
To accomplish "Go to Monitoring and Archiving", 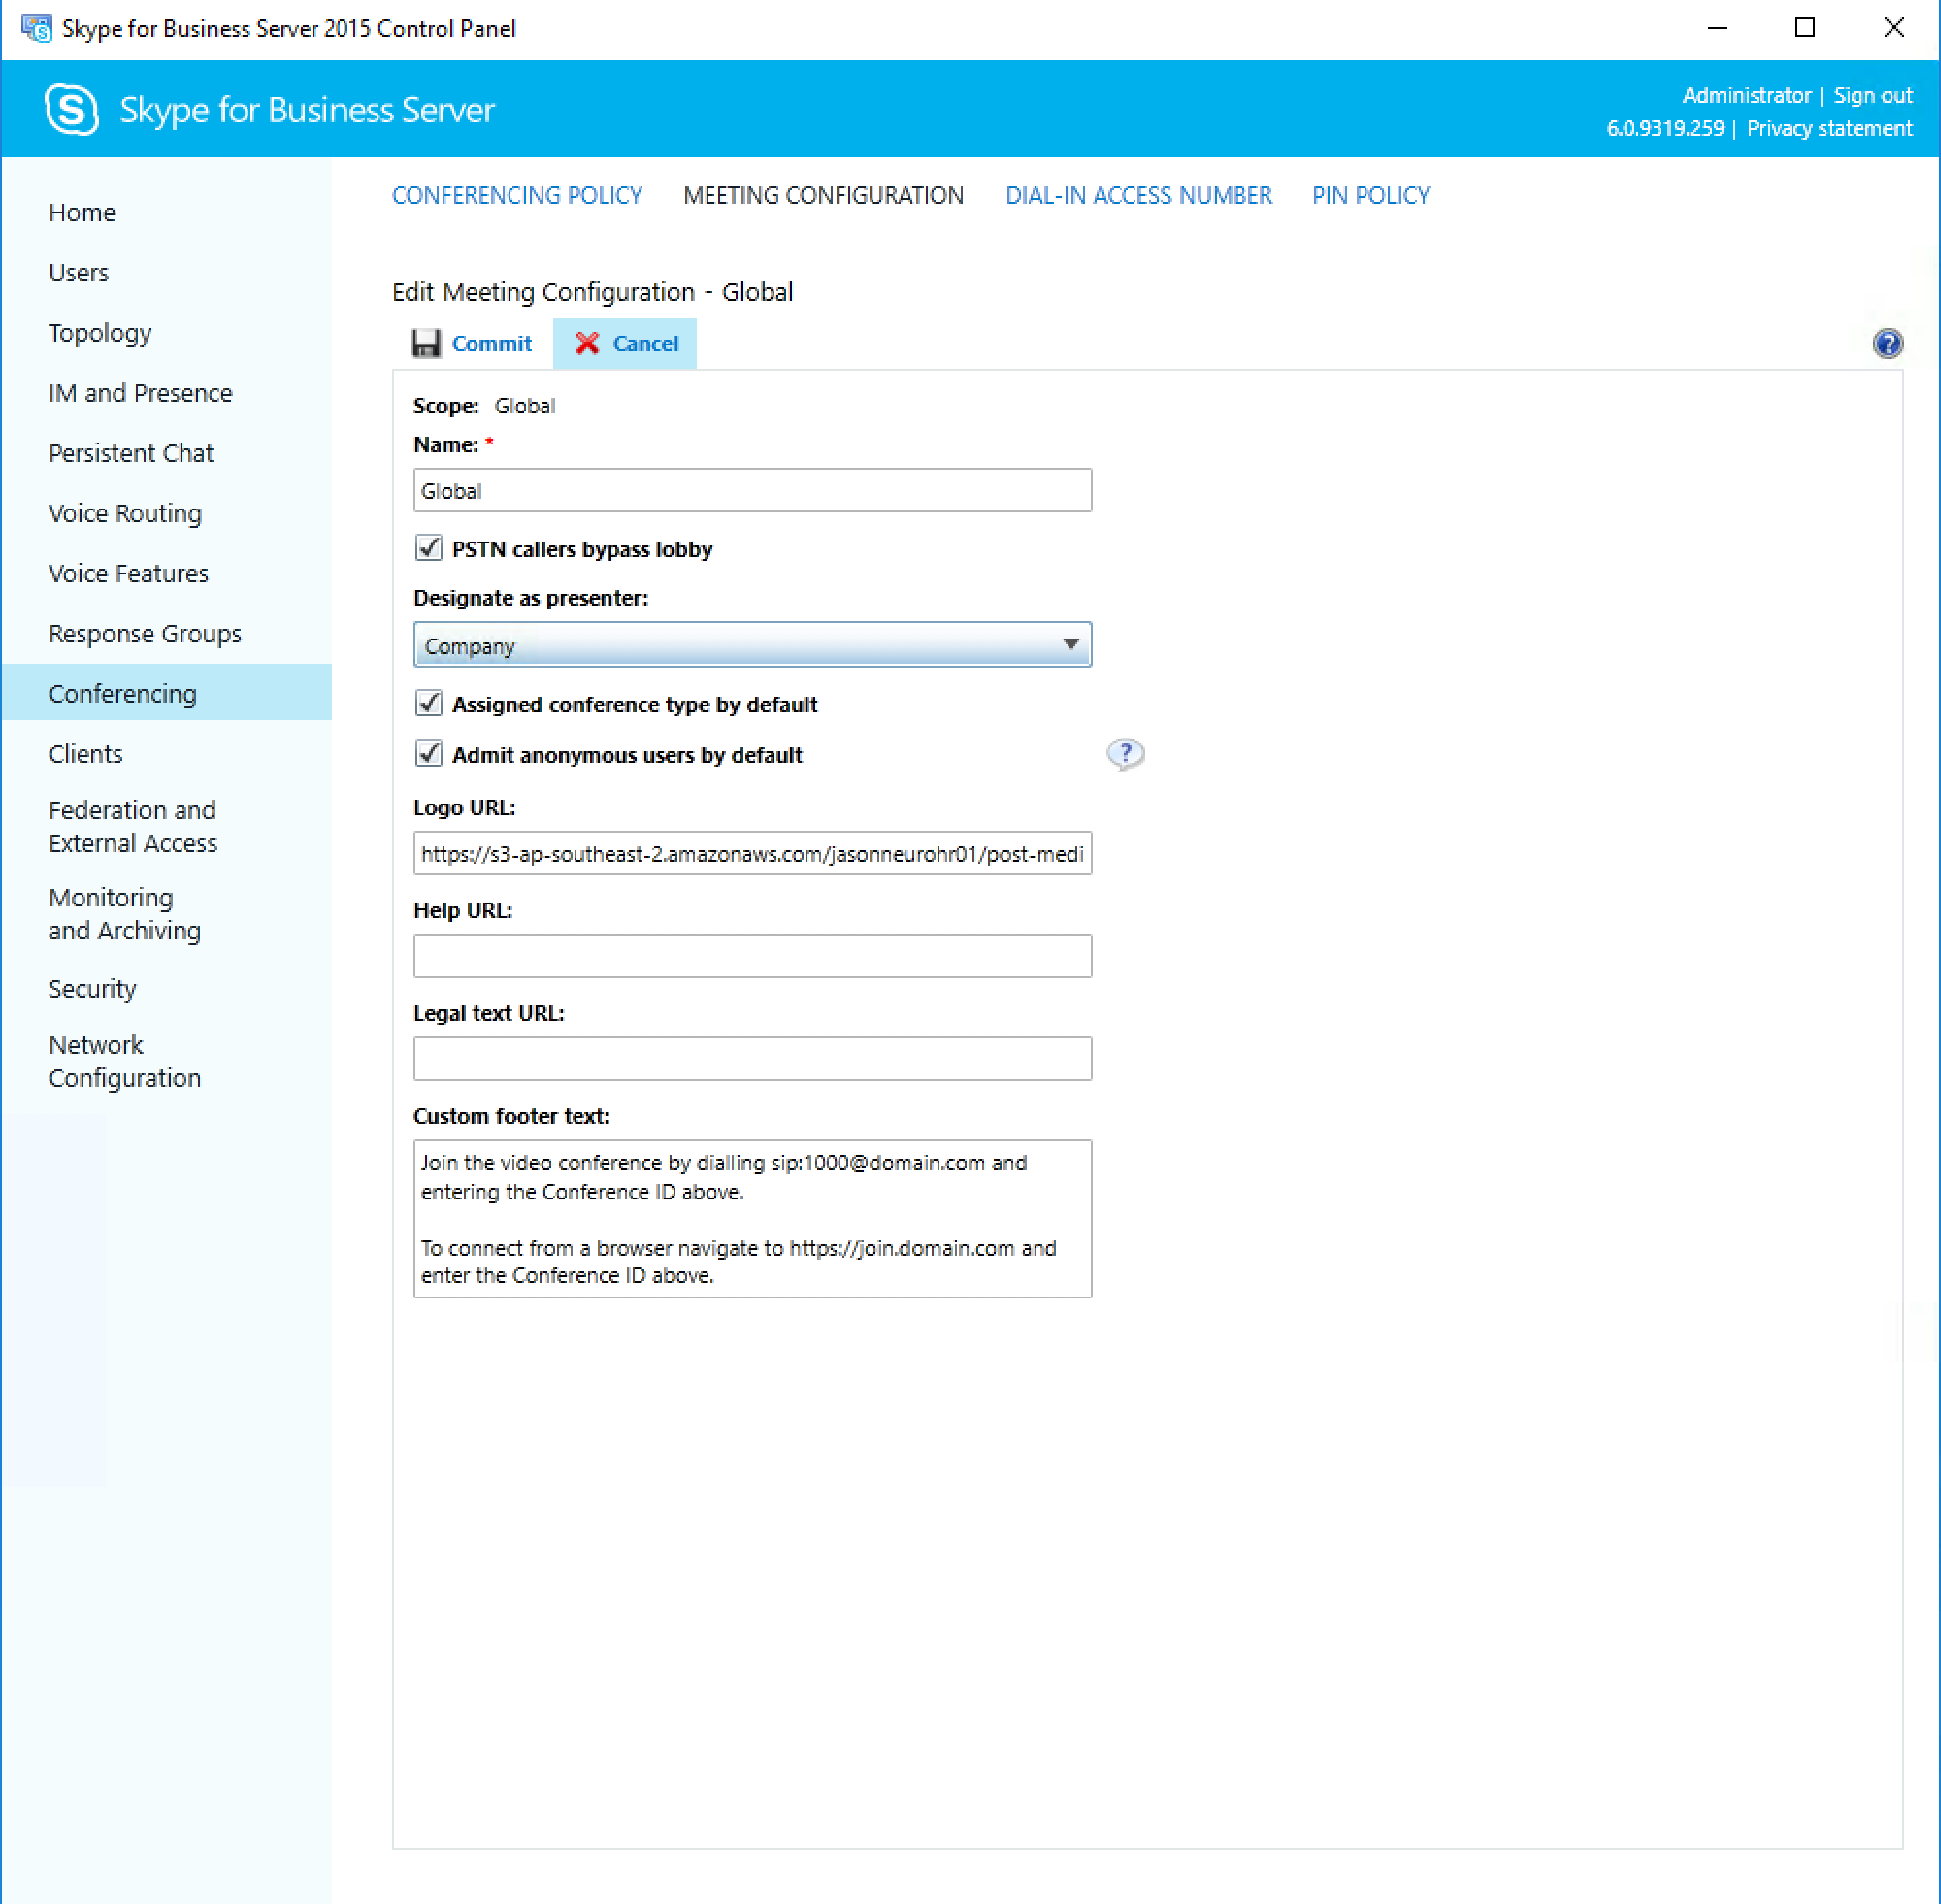I will [x=125, y=913].
